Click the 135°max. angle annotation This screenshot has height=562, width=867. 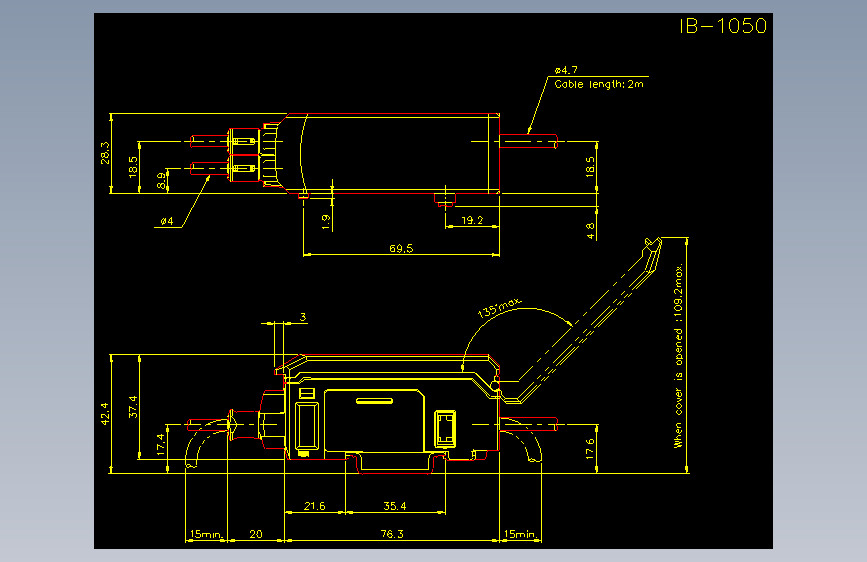coord(499,308)
